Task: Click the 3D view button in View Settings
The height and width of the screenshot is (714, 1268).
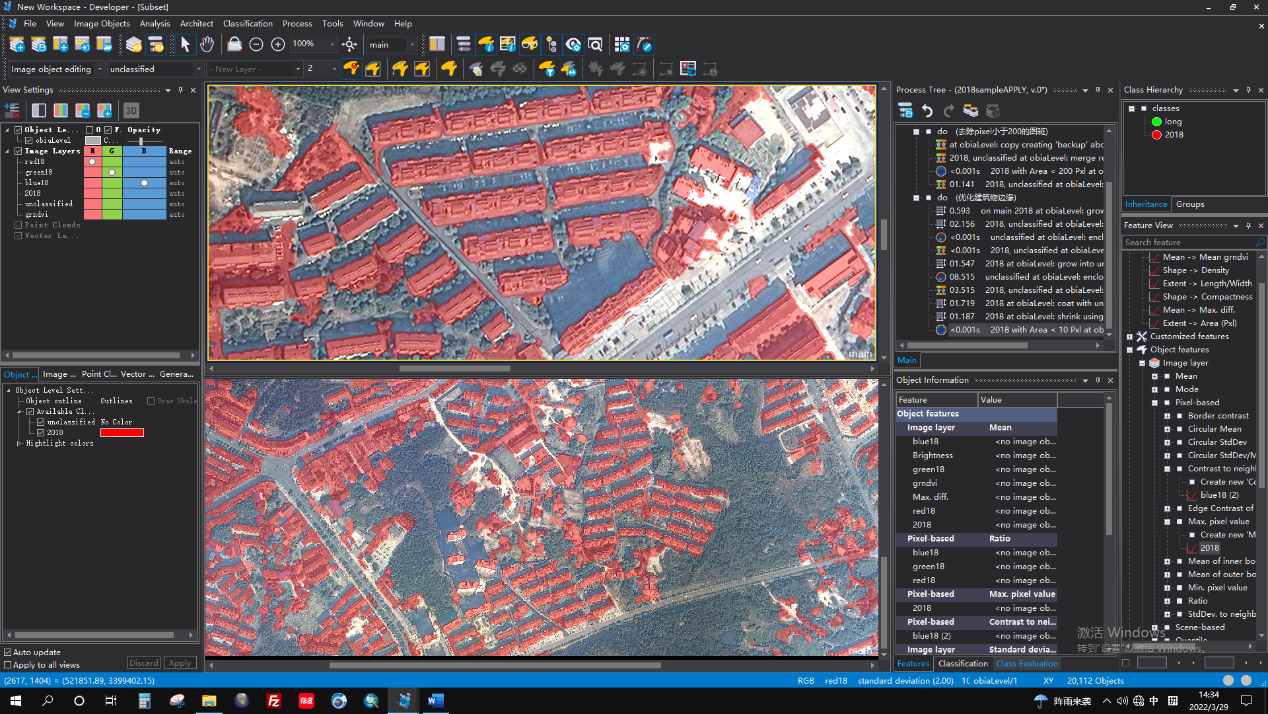Action: pos(131,110)
